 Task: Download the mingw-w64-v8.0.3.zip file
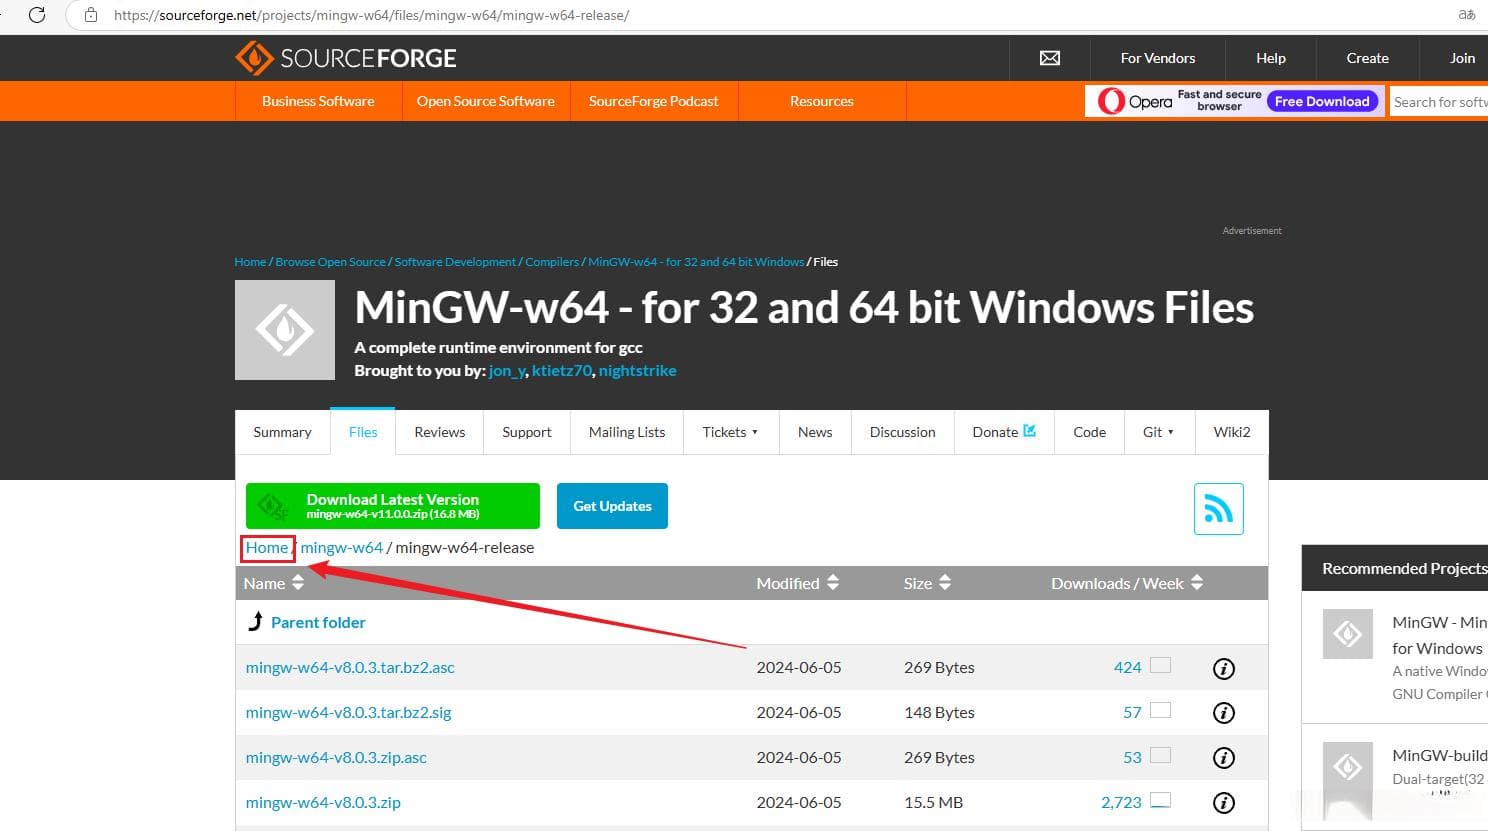(323, 802)
